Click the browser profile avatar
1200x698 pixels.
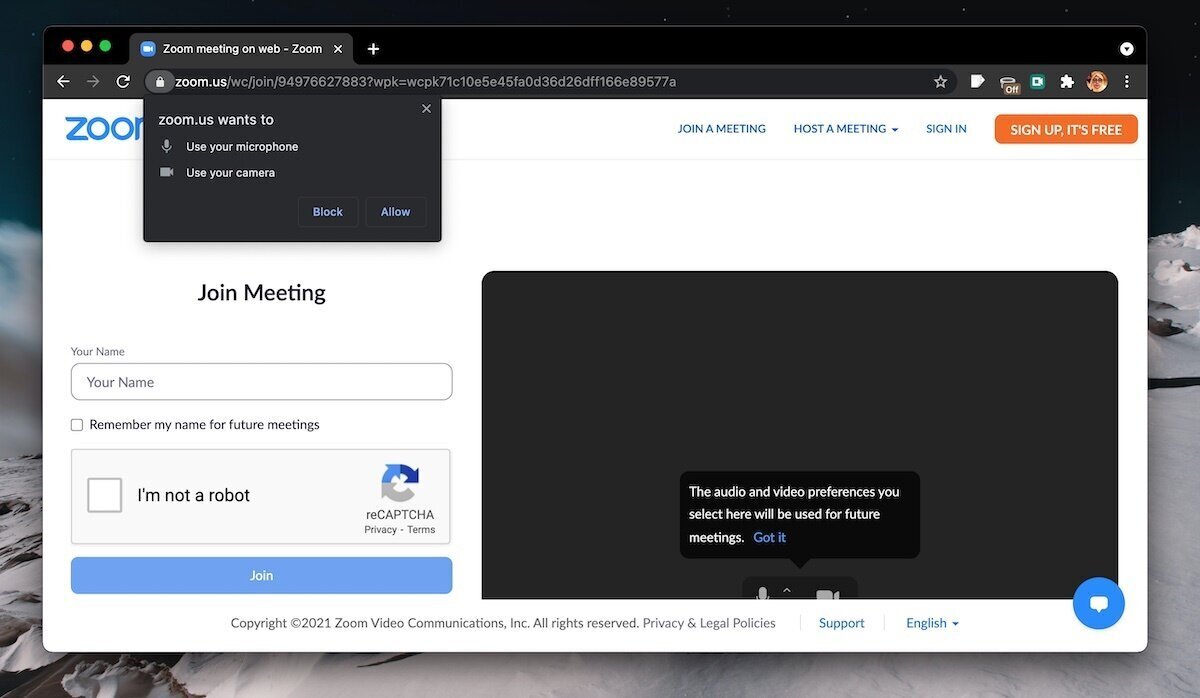(1097, 81)
